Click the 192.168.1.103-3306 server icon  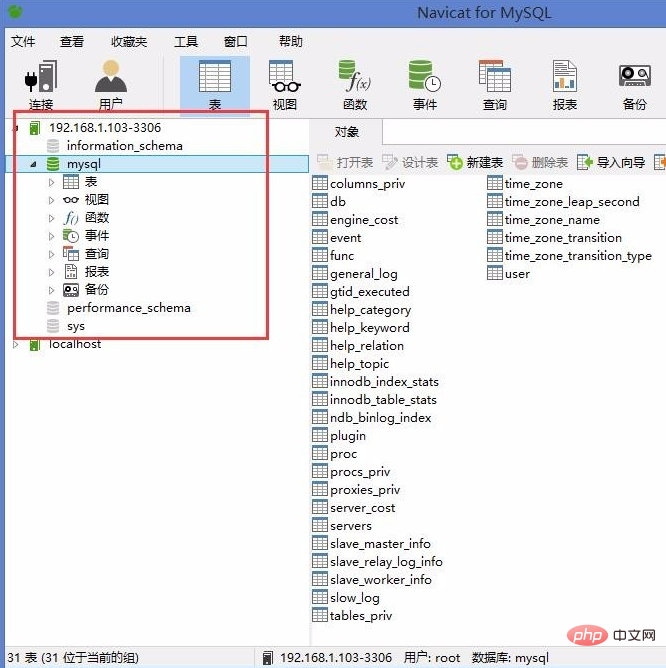[x=35, y=128]
